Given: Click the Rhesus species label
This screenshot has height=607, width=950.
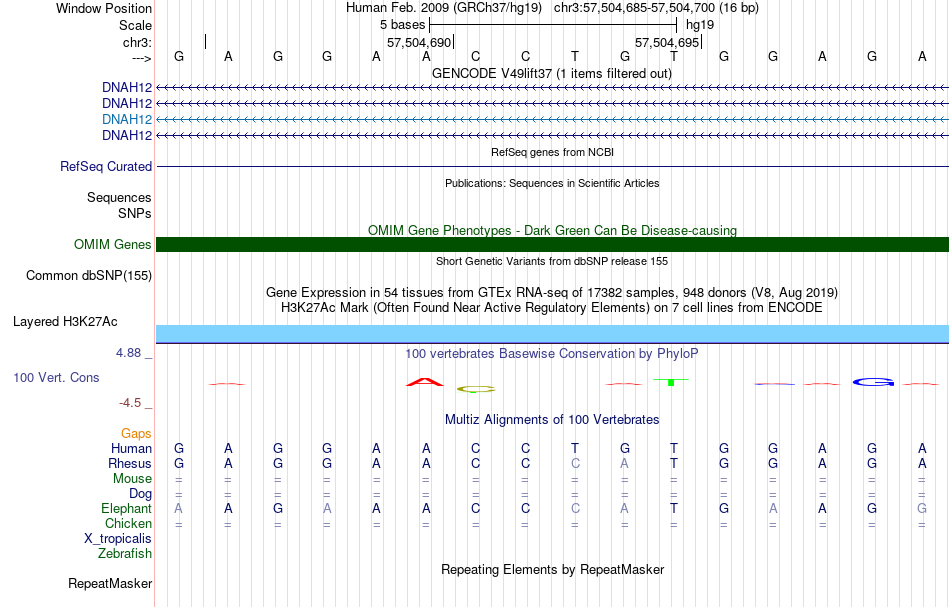Looking at the screenshot, I should [130, 463].
